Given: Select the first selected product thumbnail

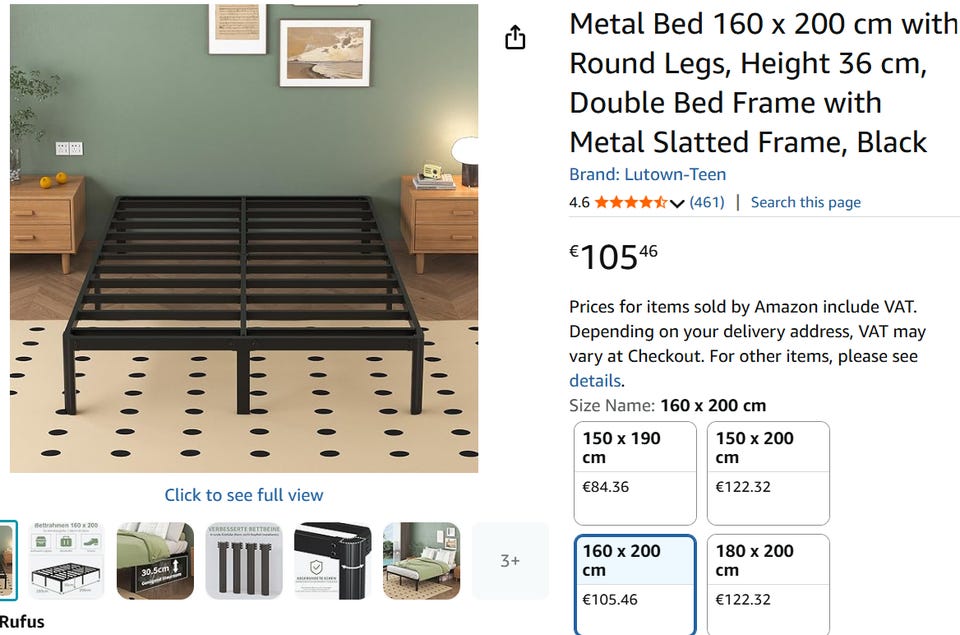Looking at the screenshot, I should pos(8,561).
